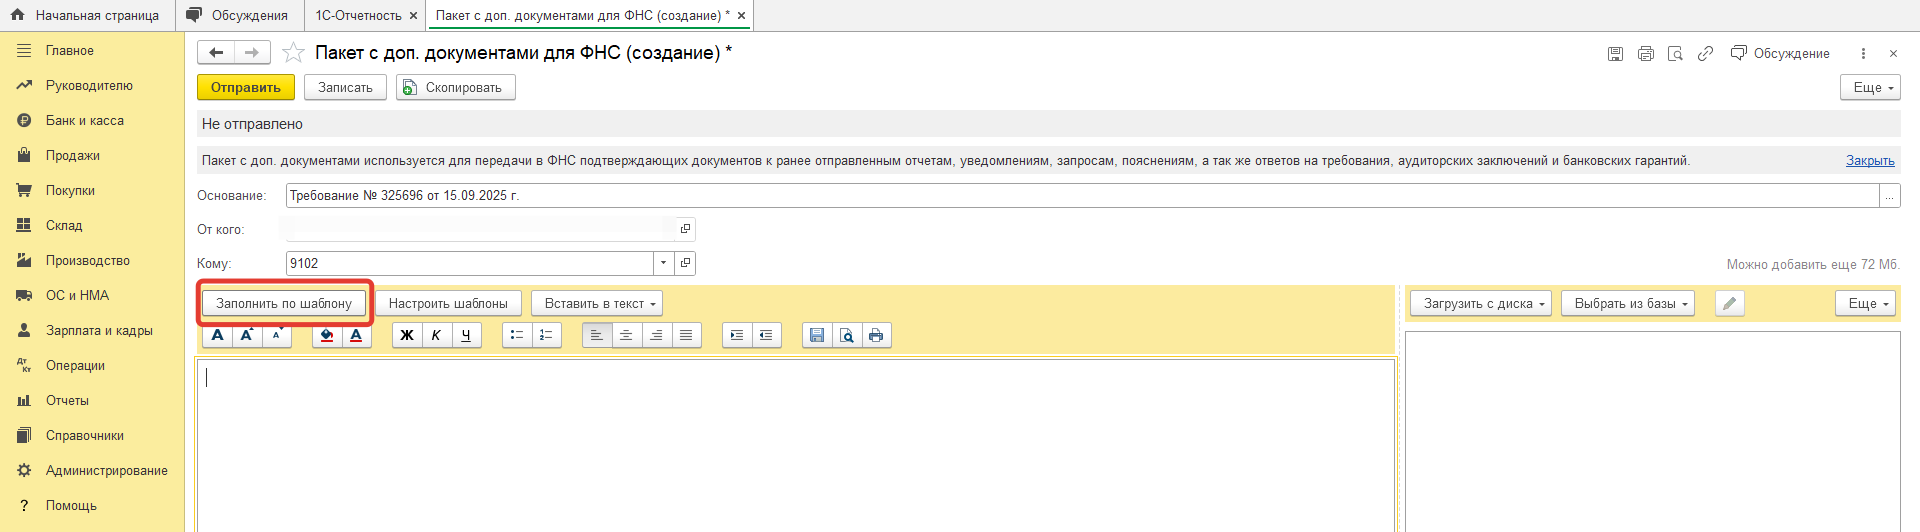Click the print icon in editor toolbar
This screenshot has height=532, width=1920.
coord(876,336)
